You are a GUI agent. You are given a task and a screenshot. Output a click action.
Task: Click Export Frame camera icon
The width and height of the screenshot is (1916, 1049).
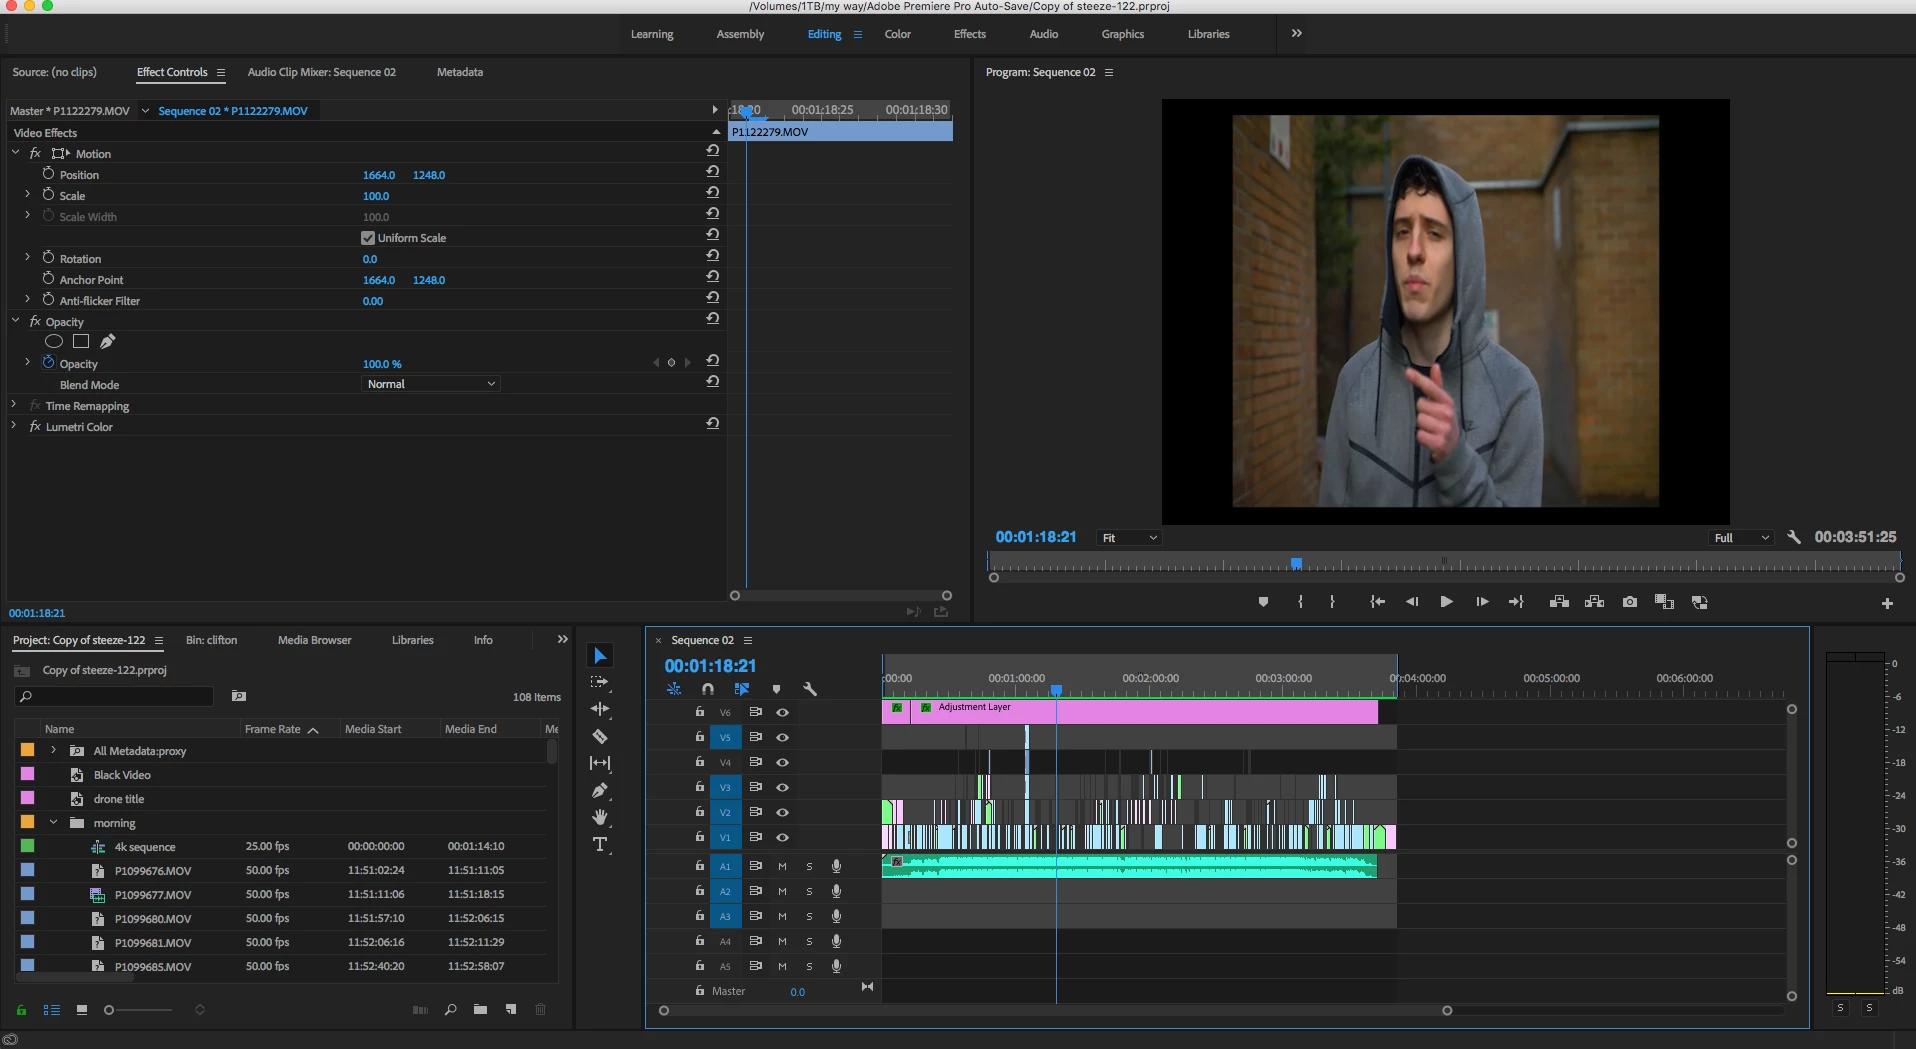1630,602
